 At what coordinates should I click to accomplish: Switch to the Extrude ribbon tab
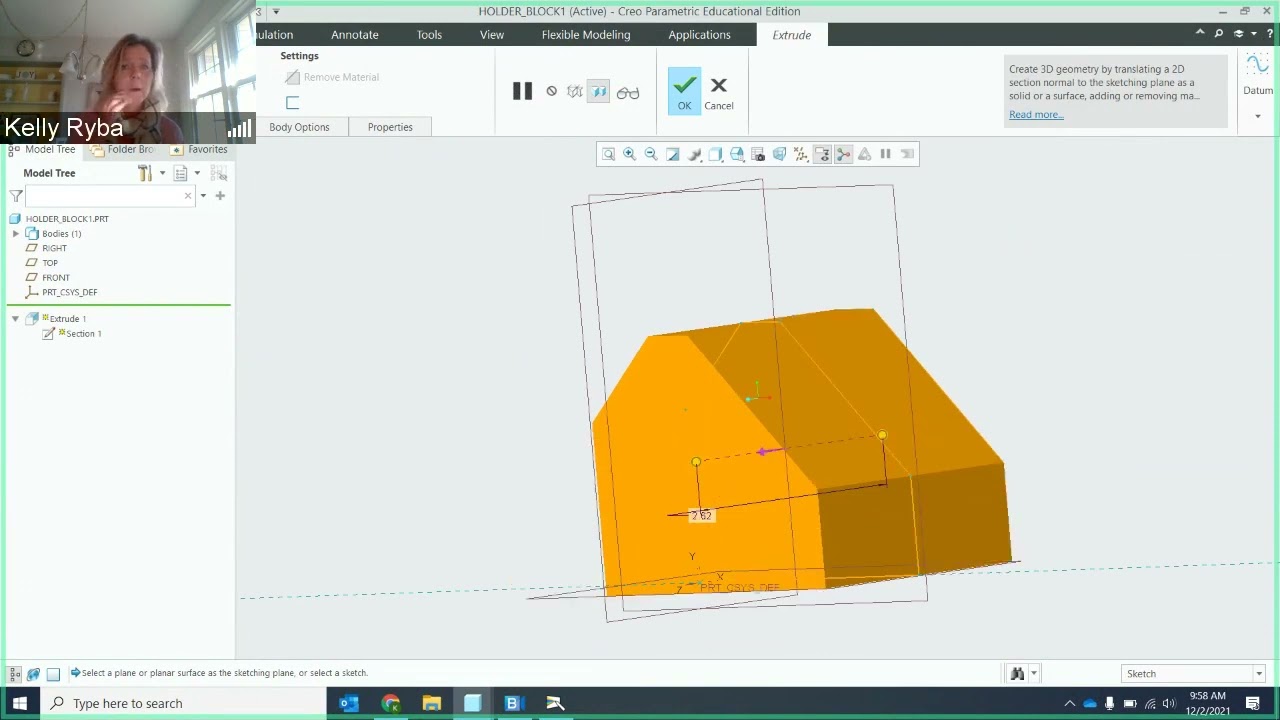point(791,35)
